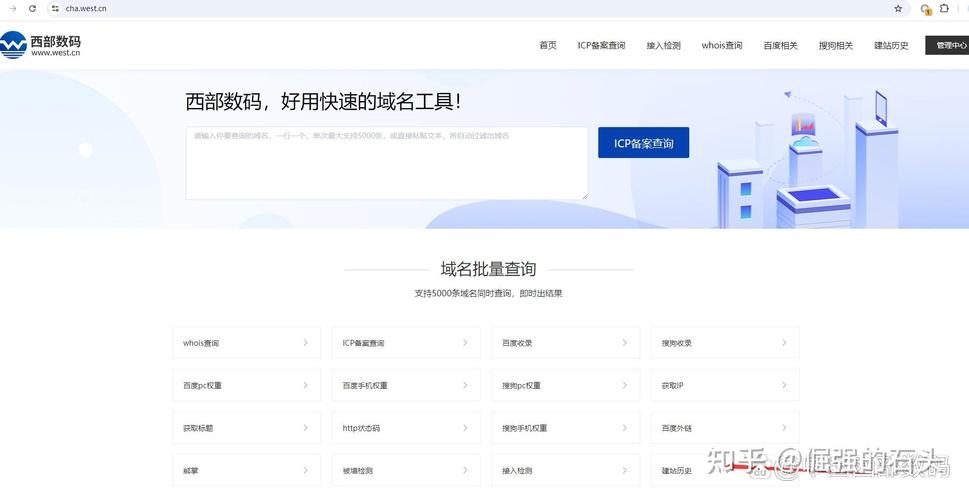Screen dimensions: 969x500
Task: Expand the 百度pc权重 card arrow
Action: click(x=305, y=385)
